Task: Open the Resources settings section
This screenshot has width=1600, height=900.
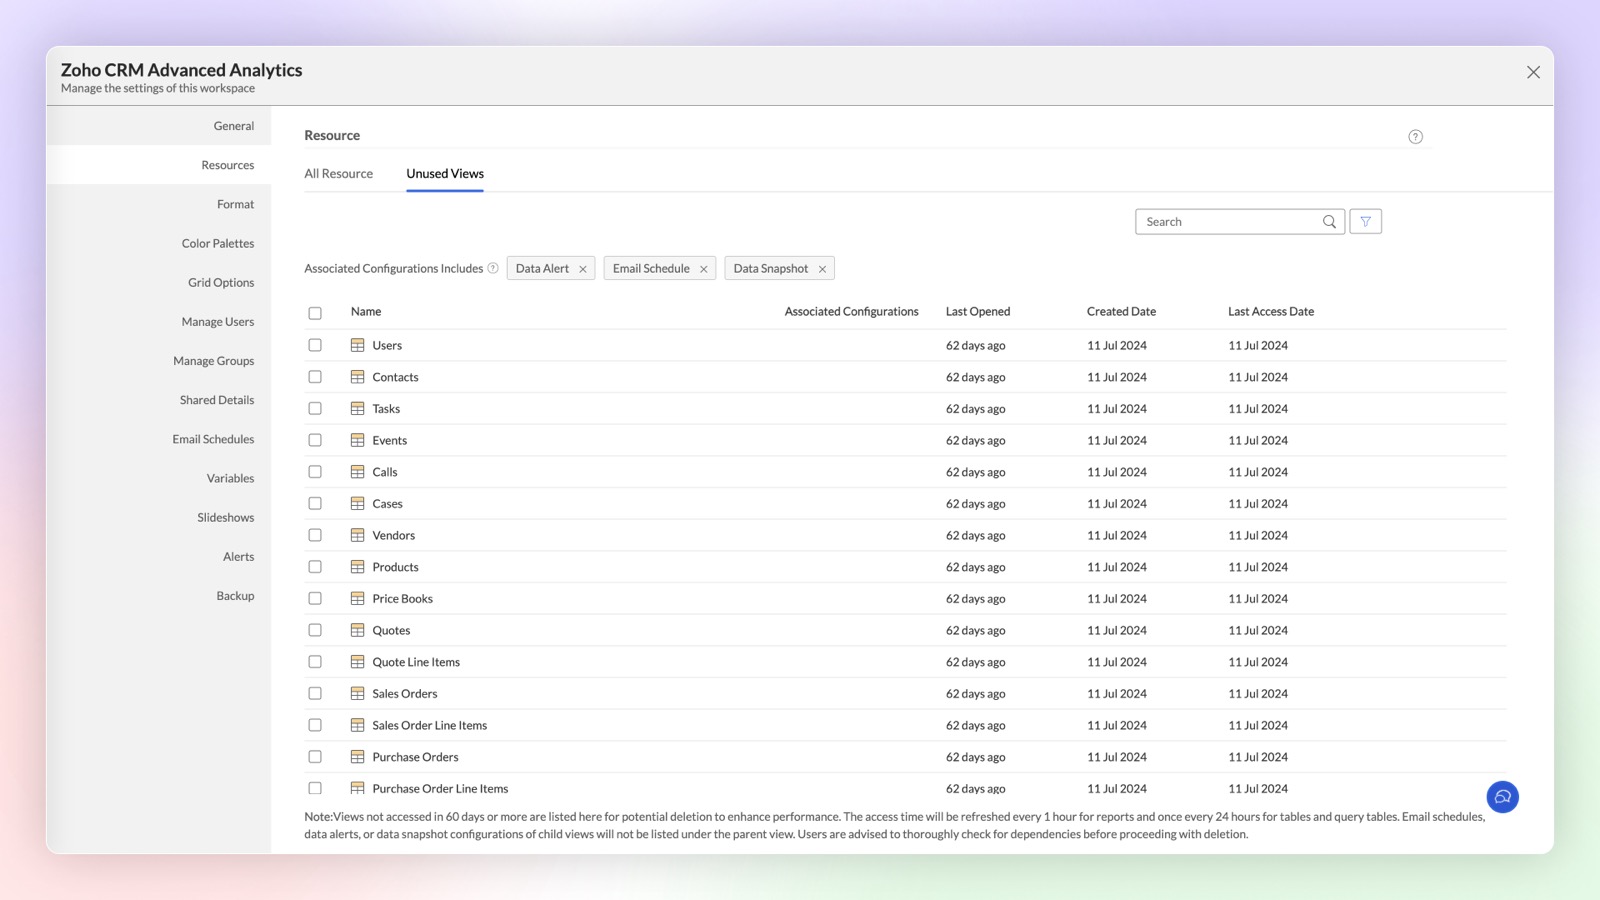Action: click(159, 165)
